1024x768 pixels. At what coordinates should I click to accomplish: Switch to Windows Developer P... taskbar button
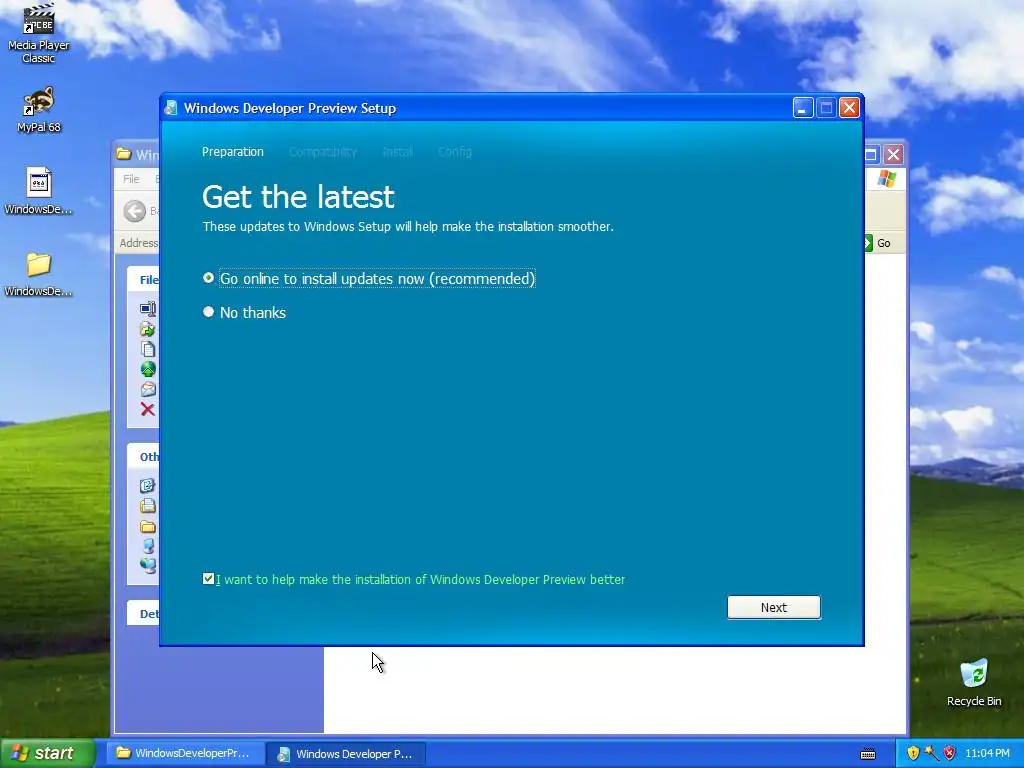pos(346,754)
